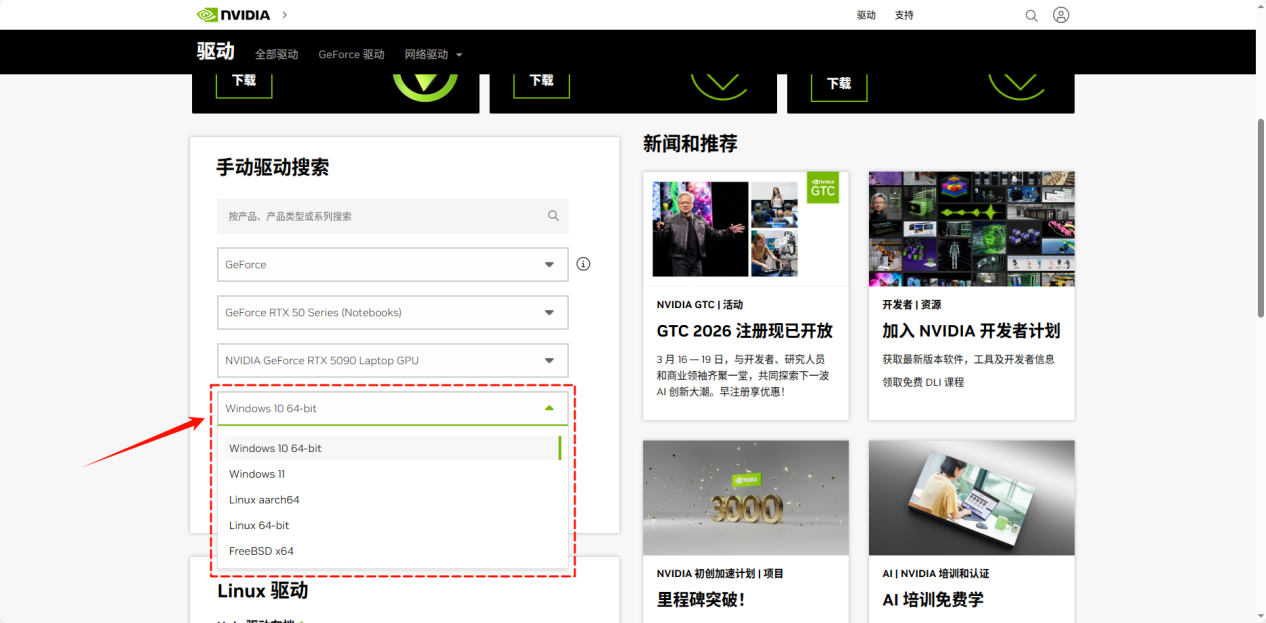1266x623 pixels.
Task: Click the magnifier icon in driver search box
Action: point(553,216)
